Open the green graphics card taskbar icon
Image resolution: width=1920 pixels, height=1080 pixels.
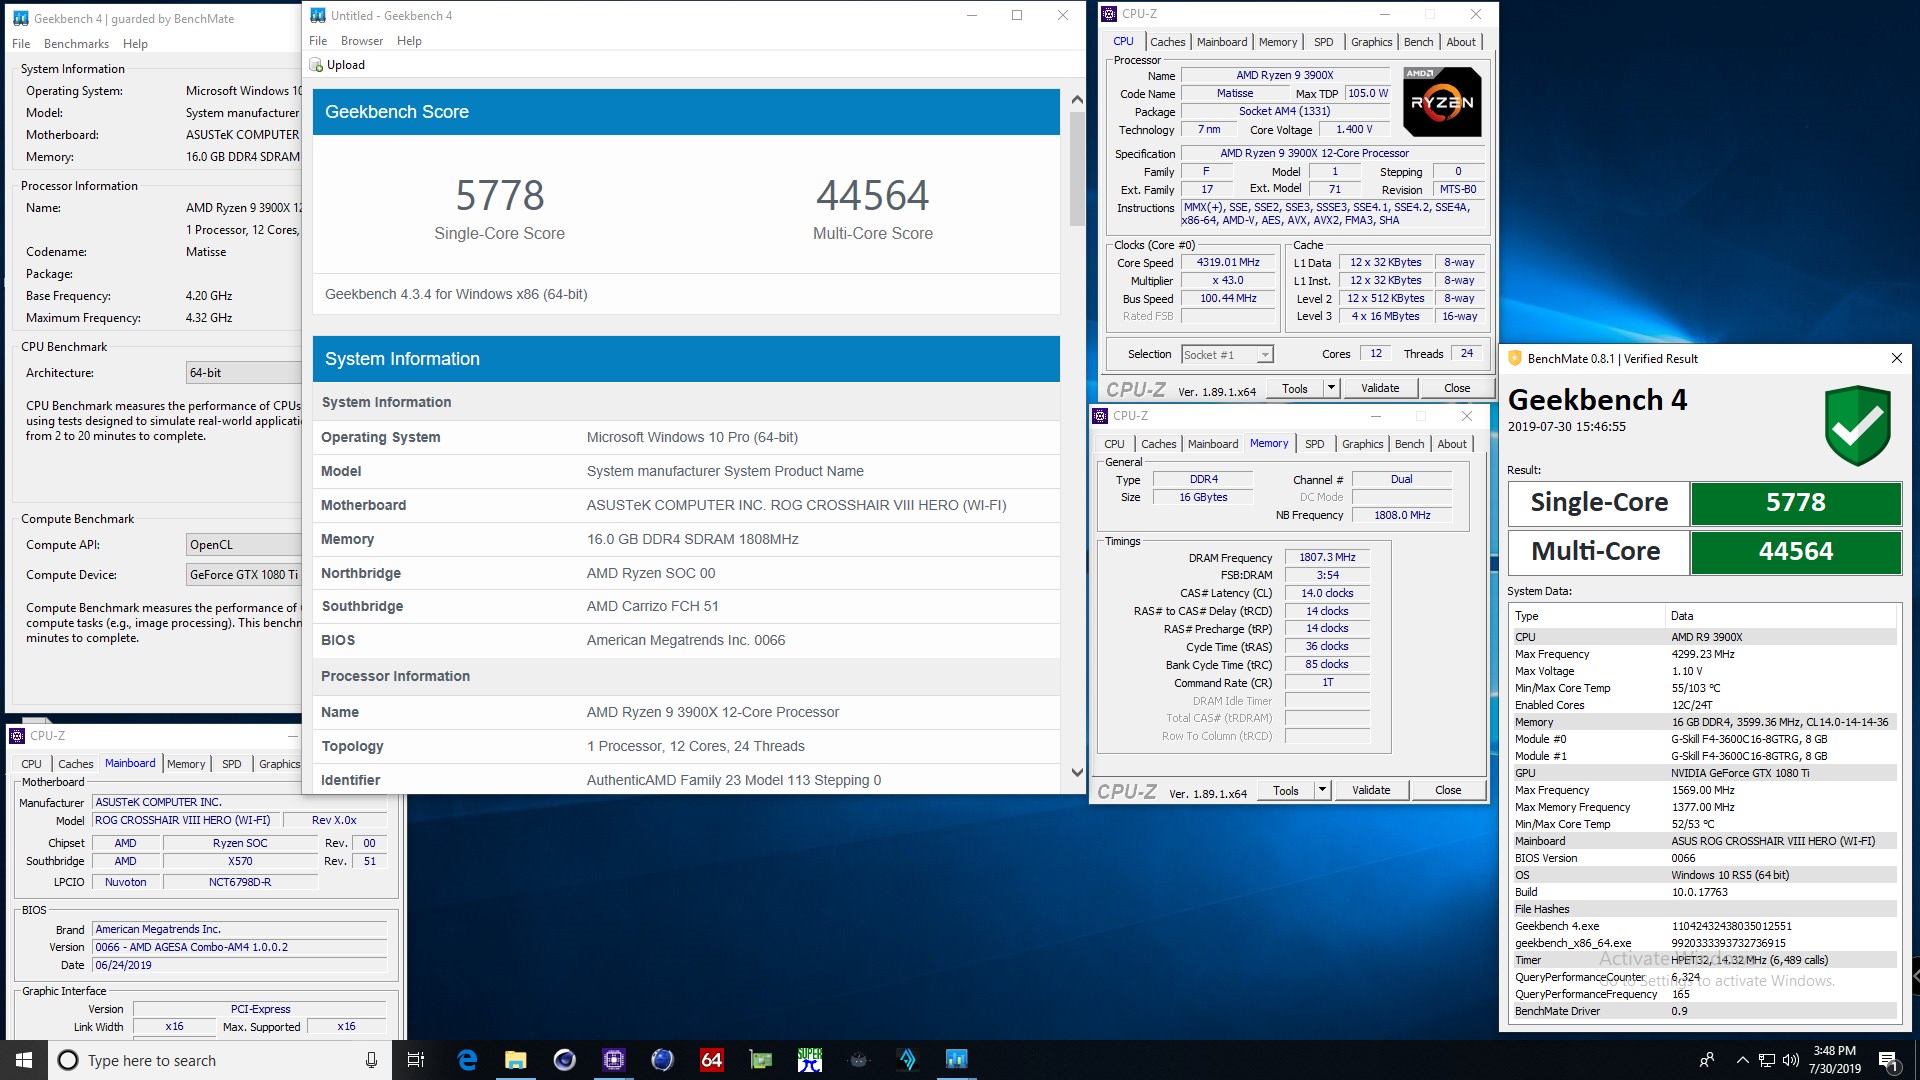coord(761,1060)
